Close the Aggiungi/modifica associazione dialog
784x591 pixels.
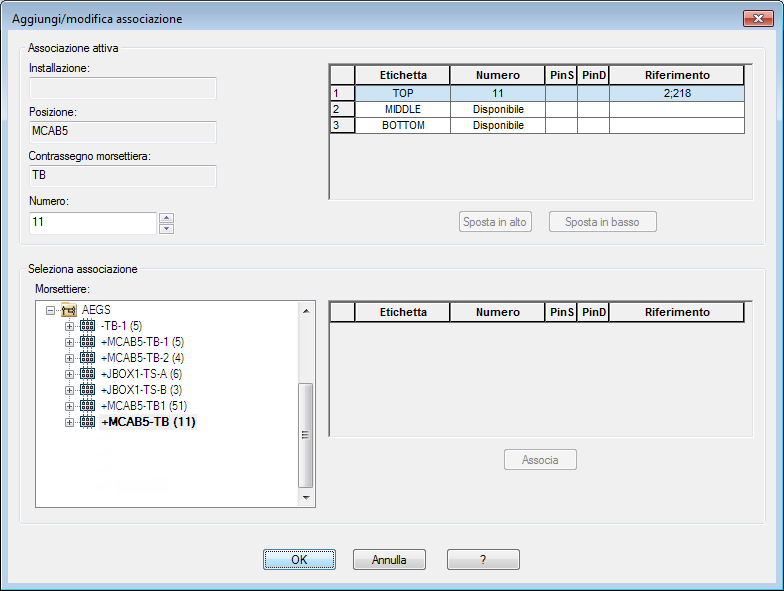click(758, 18)
